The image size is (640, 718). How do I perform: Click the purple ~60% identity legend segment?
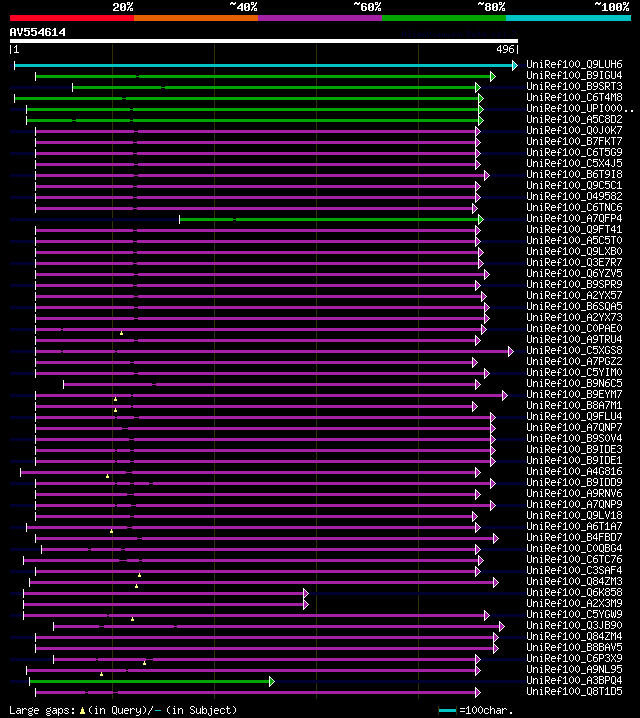click(320, 18)
